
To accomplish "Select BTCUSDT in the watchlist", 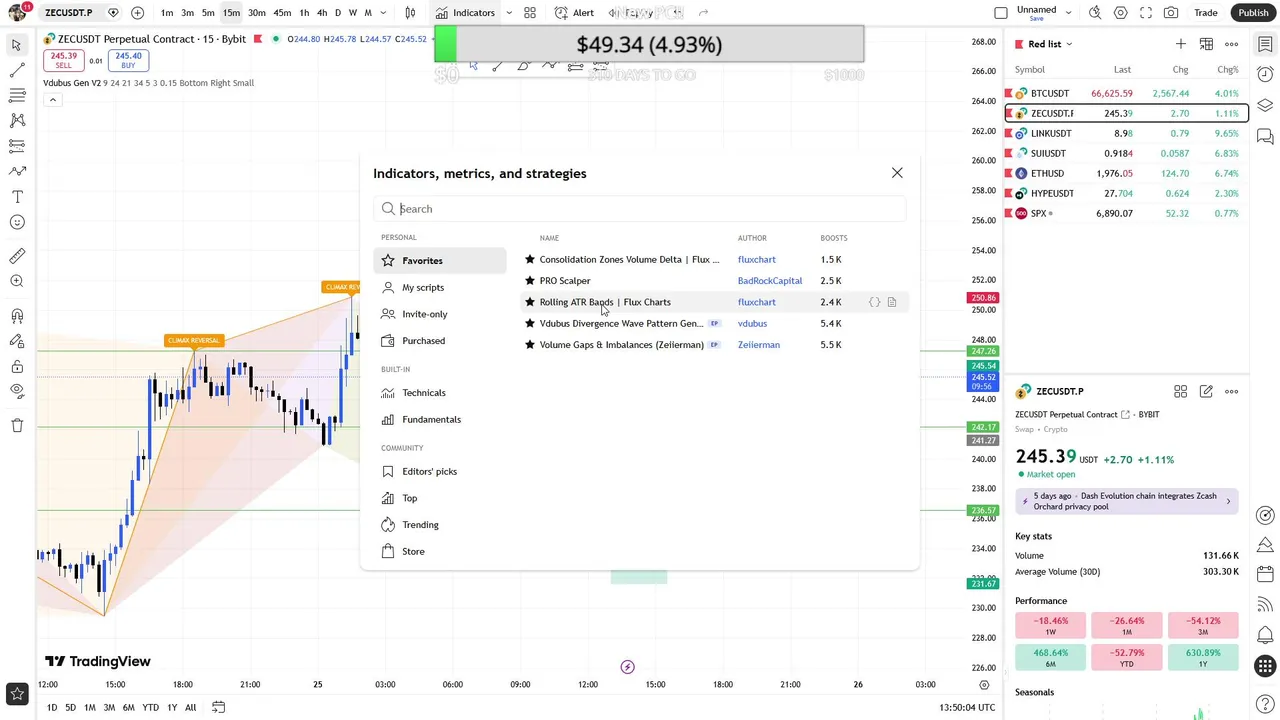I will click(1126, 93).
